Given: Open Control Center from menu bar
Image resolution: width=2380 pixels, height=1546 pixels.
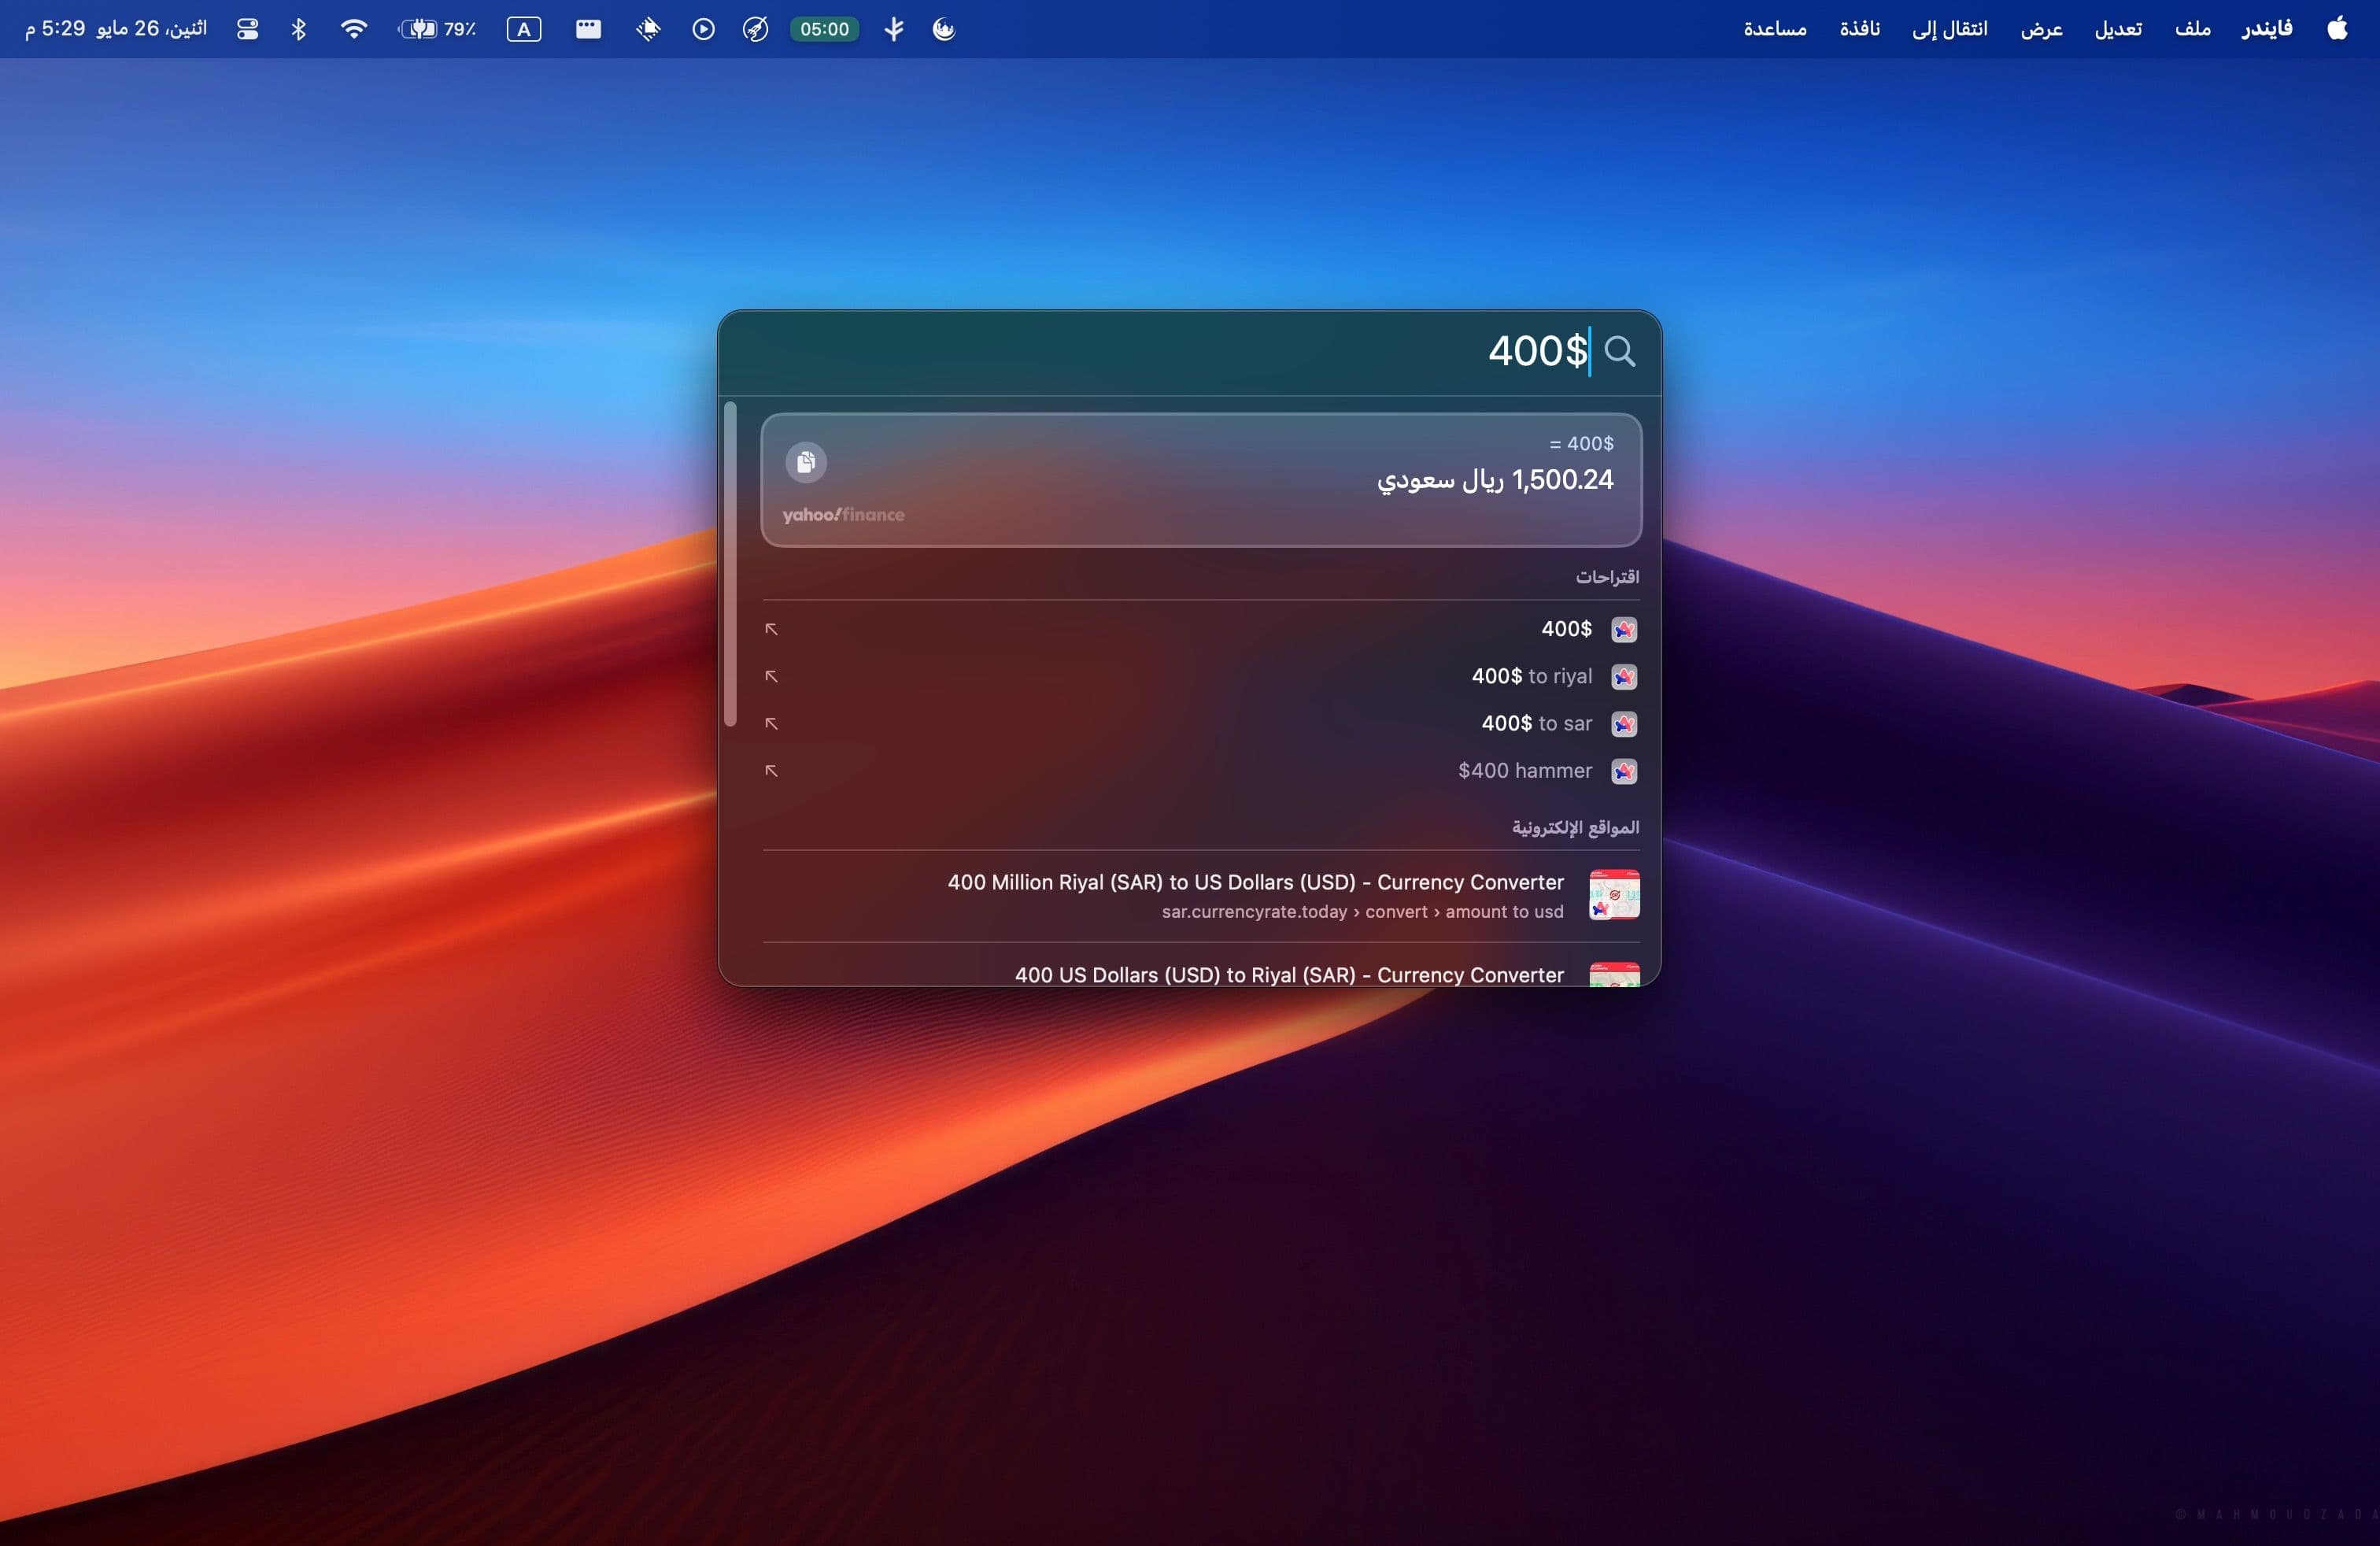Looking at the screenshot, I should [x=247, y=29].
